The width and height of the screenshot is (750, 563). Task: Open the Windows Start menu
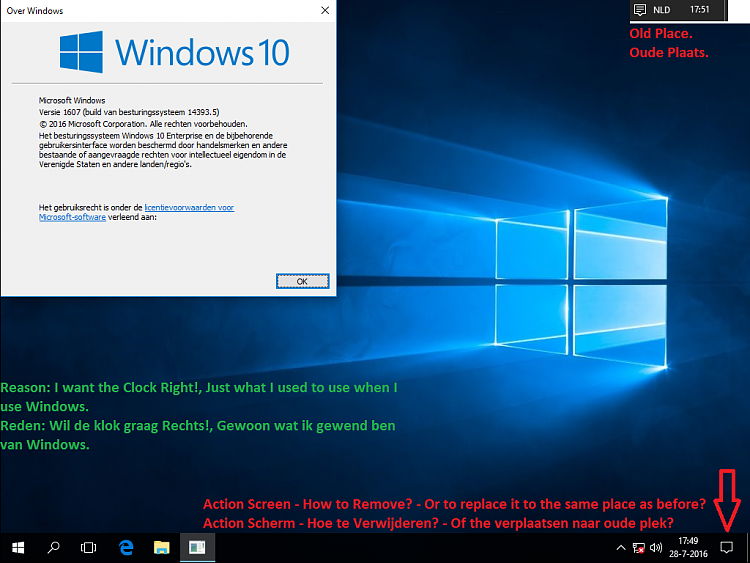pyautogui.click(x=18, y=548)
